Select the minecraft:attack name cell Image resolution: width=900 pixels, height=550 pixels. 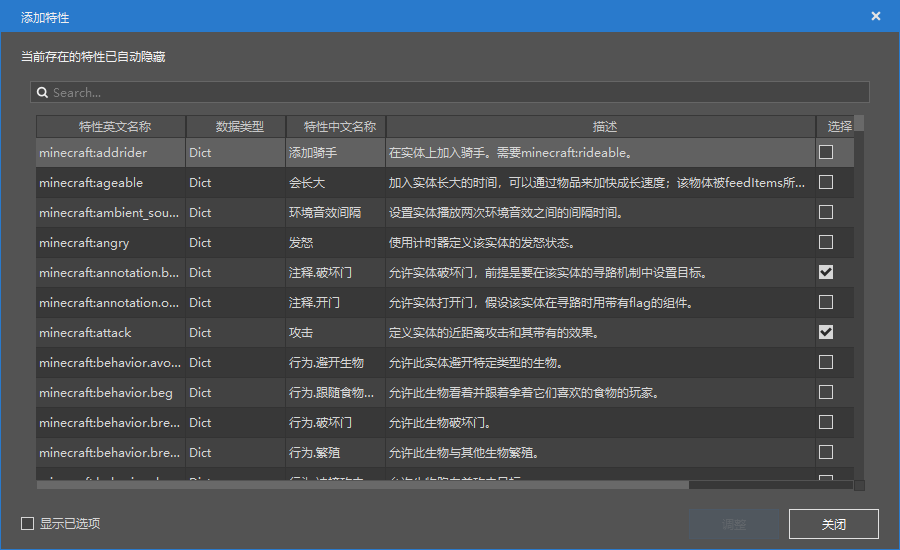point(111,332)
